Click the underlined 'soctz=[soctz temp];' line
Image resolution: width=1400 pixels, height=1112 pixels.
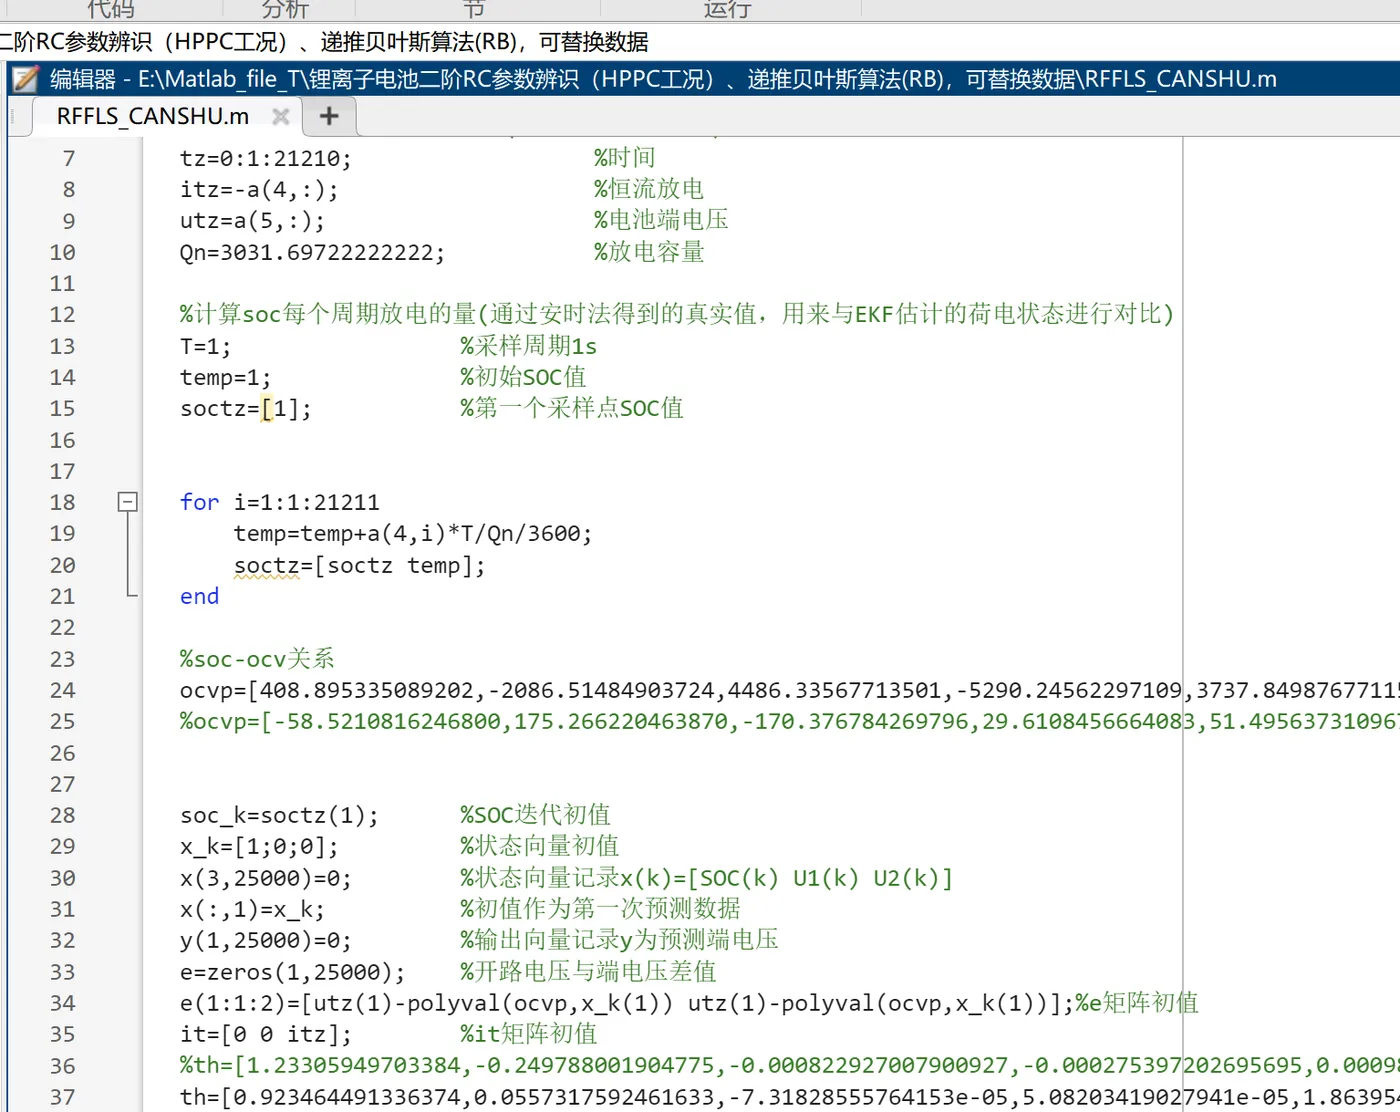[360, 565]
